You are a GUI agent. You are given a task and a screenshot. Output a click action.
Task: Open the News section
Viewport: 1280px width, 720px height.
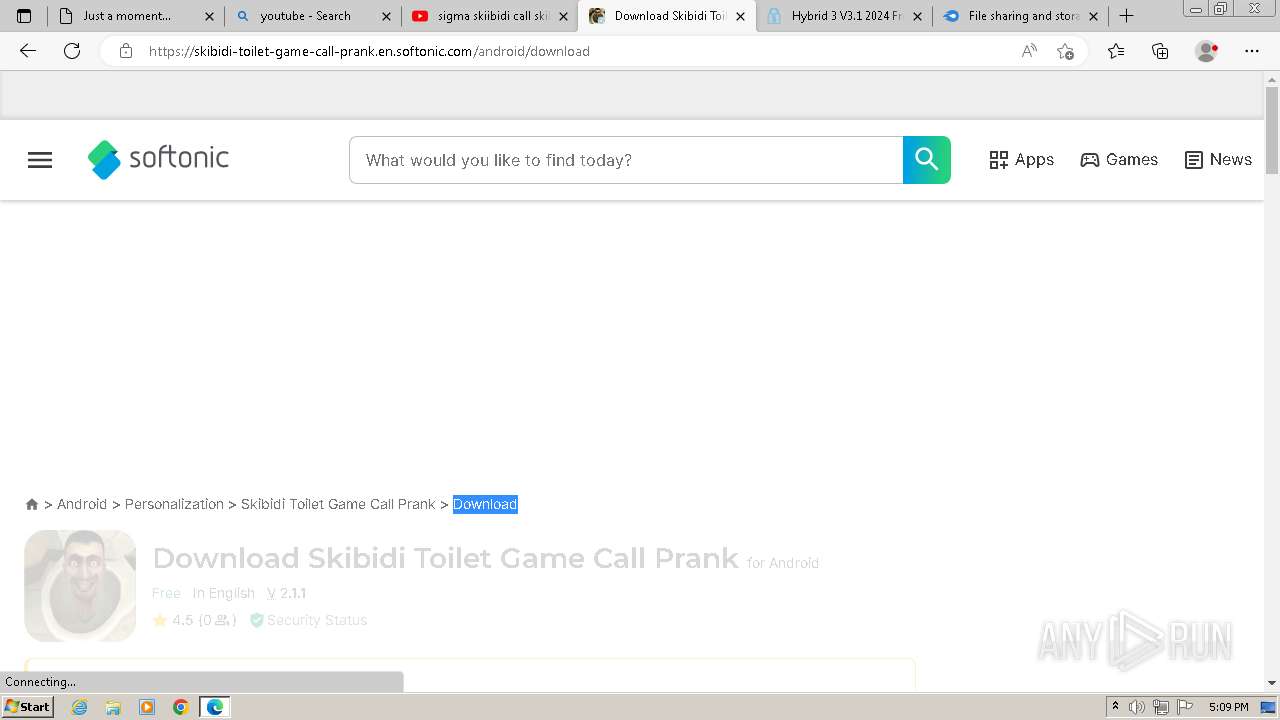pos(1218,160)
